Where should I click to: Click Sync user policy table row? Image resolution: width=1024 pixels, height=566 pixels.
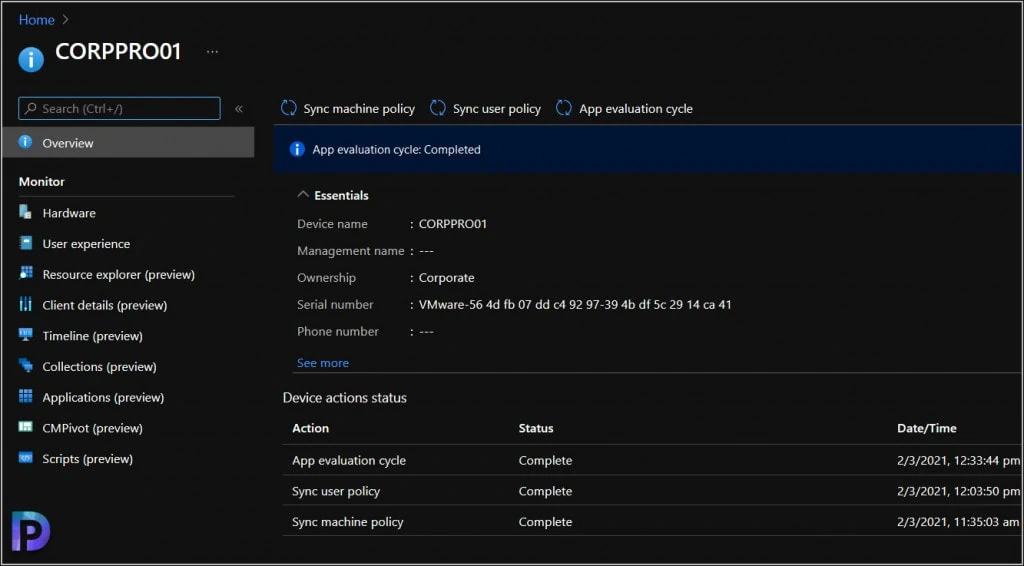pyautogui.click(x=652, y=491)
